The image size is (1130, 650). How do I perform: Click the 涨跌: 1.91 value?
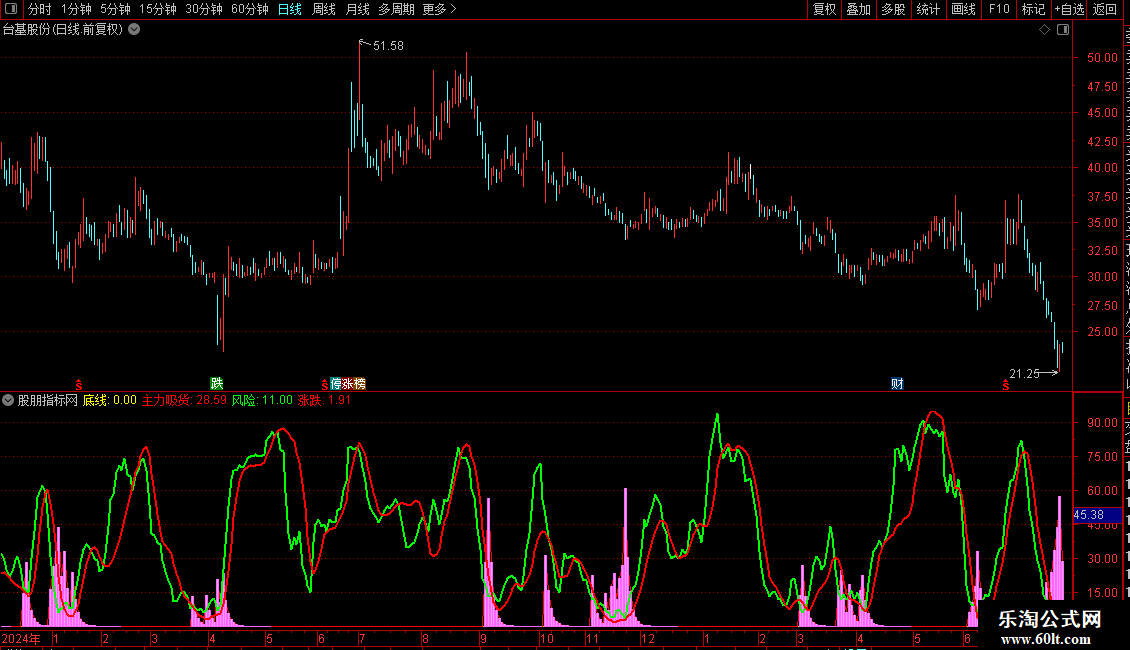pyautogui.click(x=324, y=400)
